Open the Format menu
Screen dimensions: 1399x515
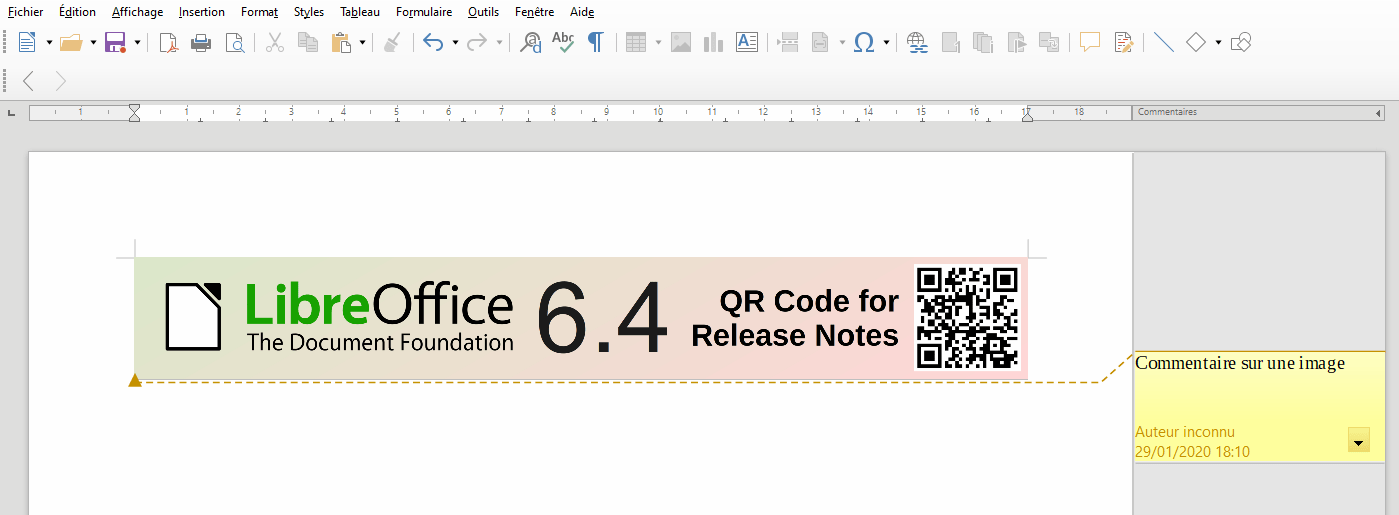click(x=259, y=12)
